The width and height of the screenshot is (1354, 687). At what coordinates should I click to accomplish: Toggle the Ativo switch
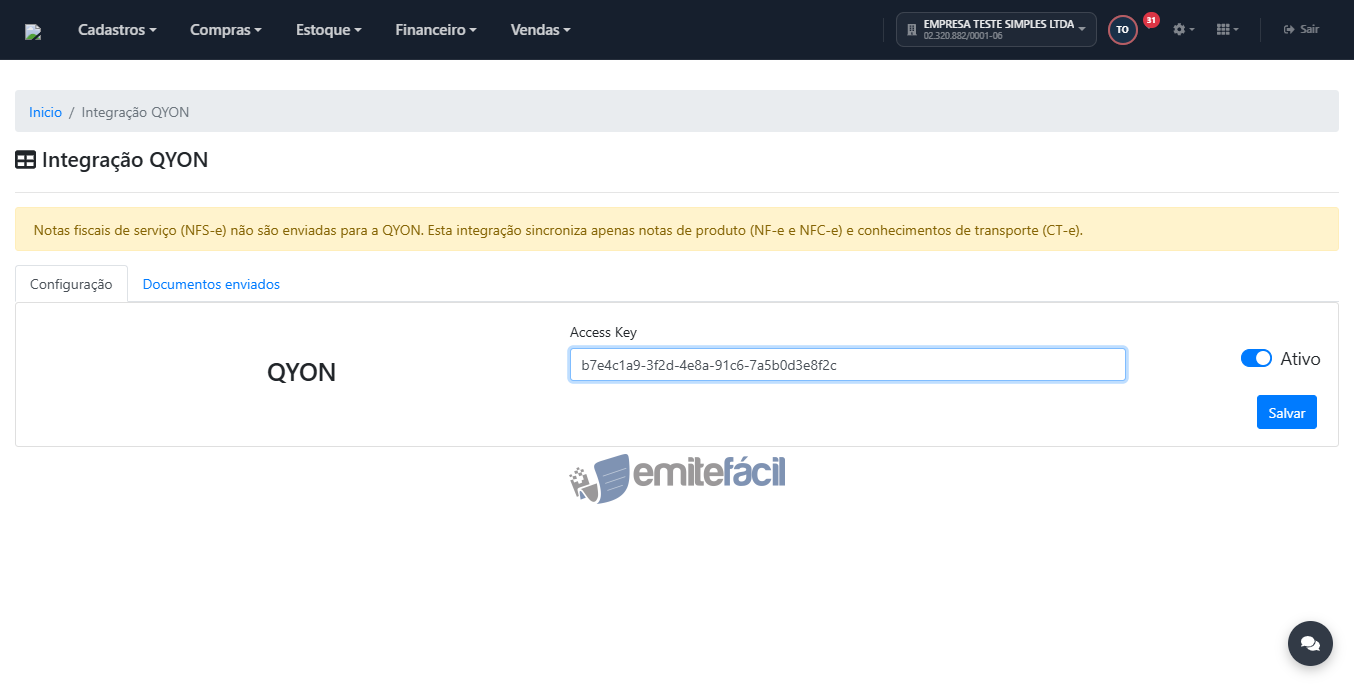pyautogui.click(x=1256, y=358)
